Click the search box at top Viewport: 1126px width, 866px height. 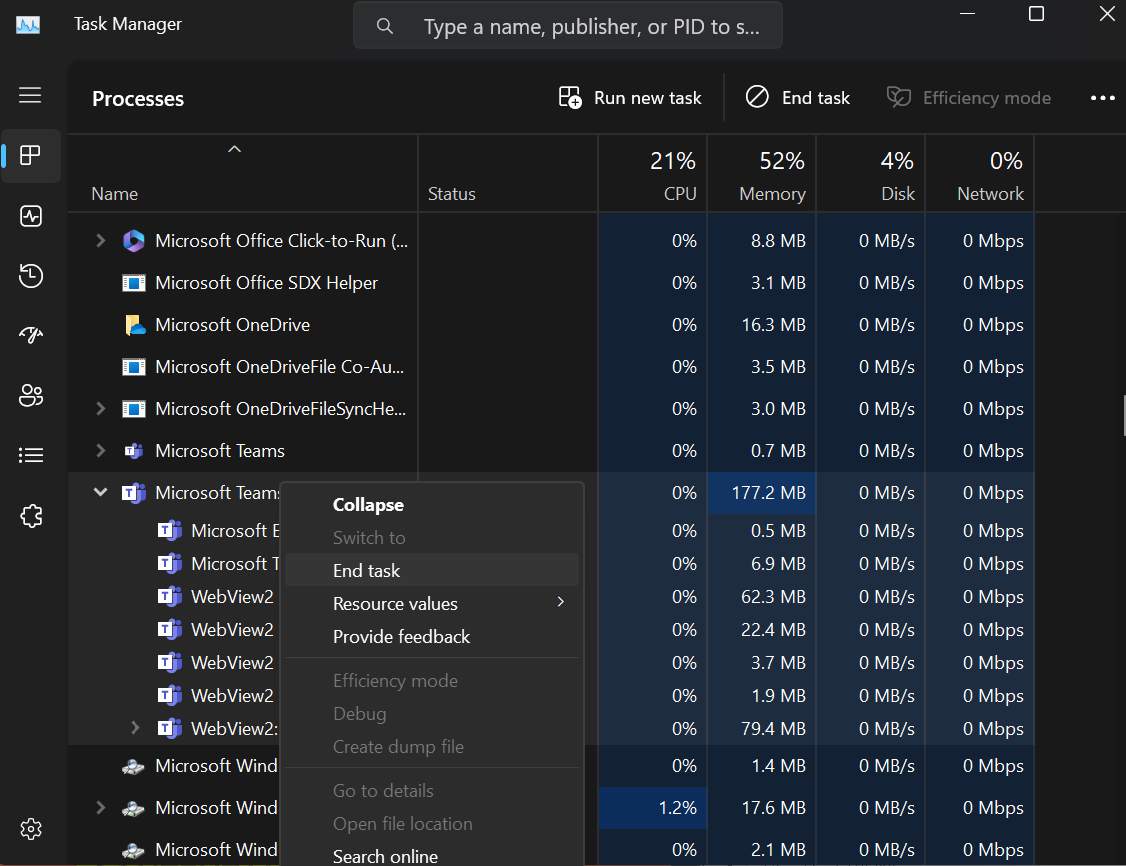(x=568, y=27)
